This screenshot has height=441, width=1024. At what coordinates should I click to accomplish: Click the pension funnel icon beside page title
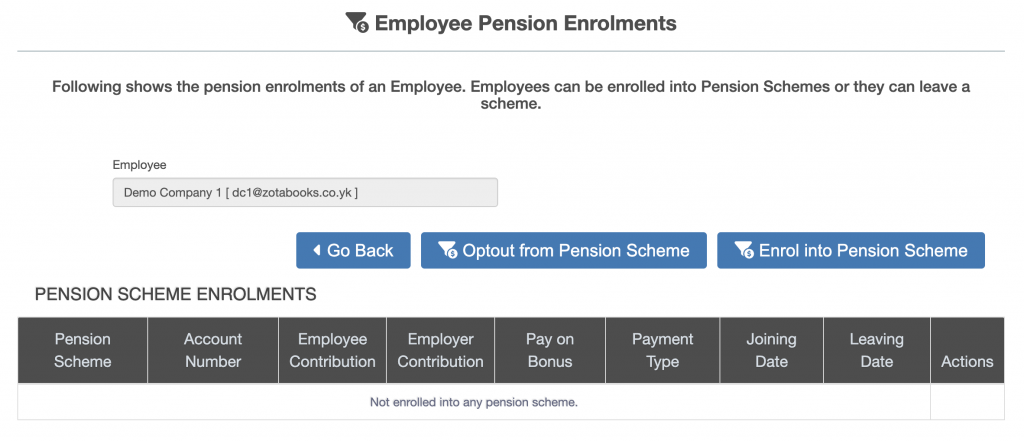(x=356, y=23)
